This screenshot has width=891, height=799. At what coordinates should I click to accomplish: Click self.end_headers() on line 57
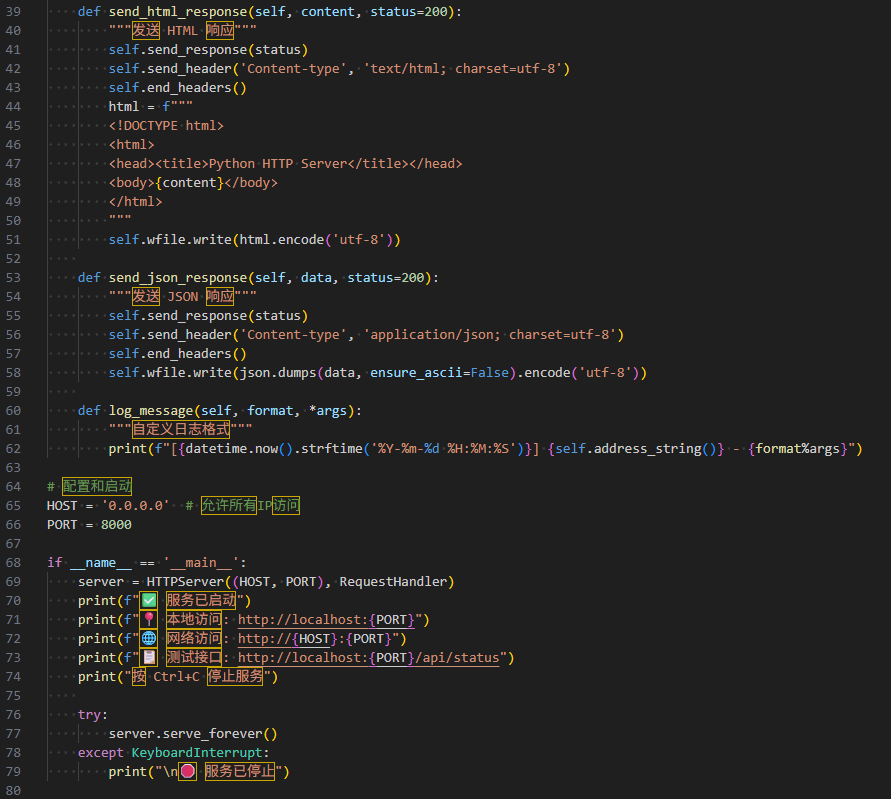tap(178, 353)
